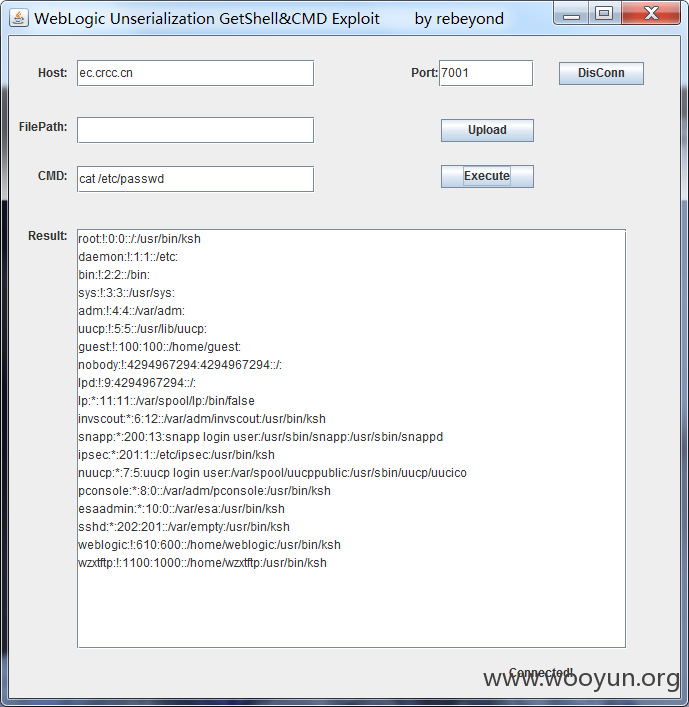This screenshot has height=707, width=689.
Task: Click the lpd:!:9 result line
Action: coord(137,383)
